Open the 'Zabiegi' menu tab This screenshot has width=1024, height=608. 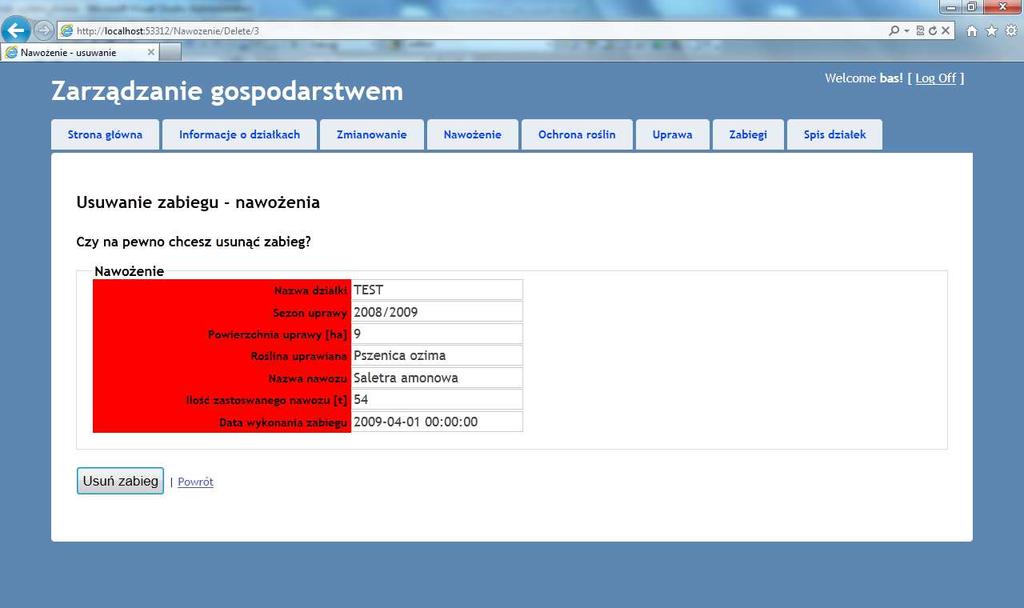click(748, 135)
